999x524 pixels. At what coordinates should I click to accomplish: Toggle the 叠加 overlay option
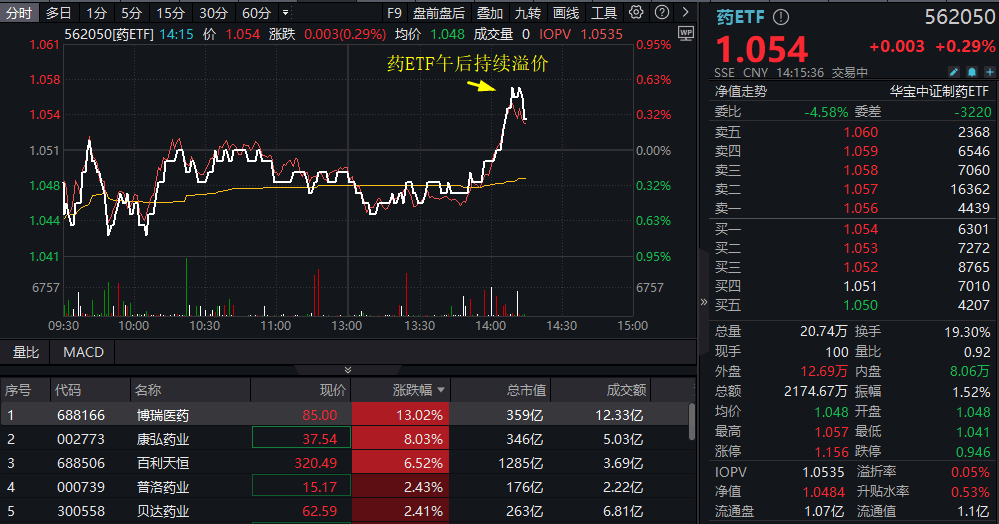tap(489, 13)
